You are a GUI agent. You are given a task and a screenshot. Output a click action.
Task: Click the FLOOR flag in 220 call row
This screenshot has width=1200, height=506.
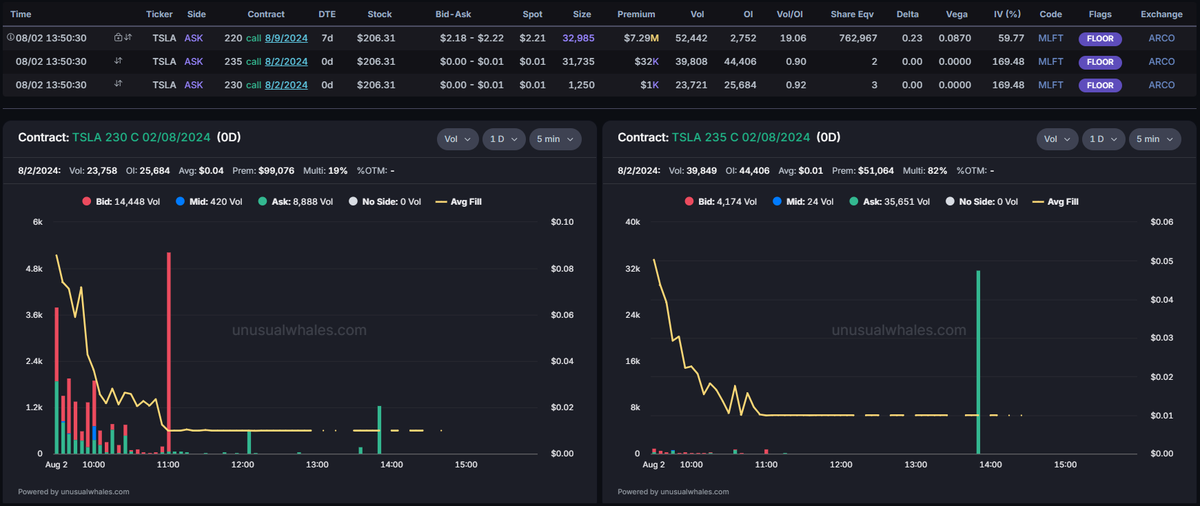pos(1100,37)
